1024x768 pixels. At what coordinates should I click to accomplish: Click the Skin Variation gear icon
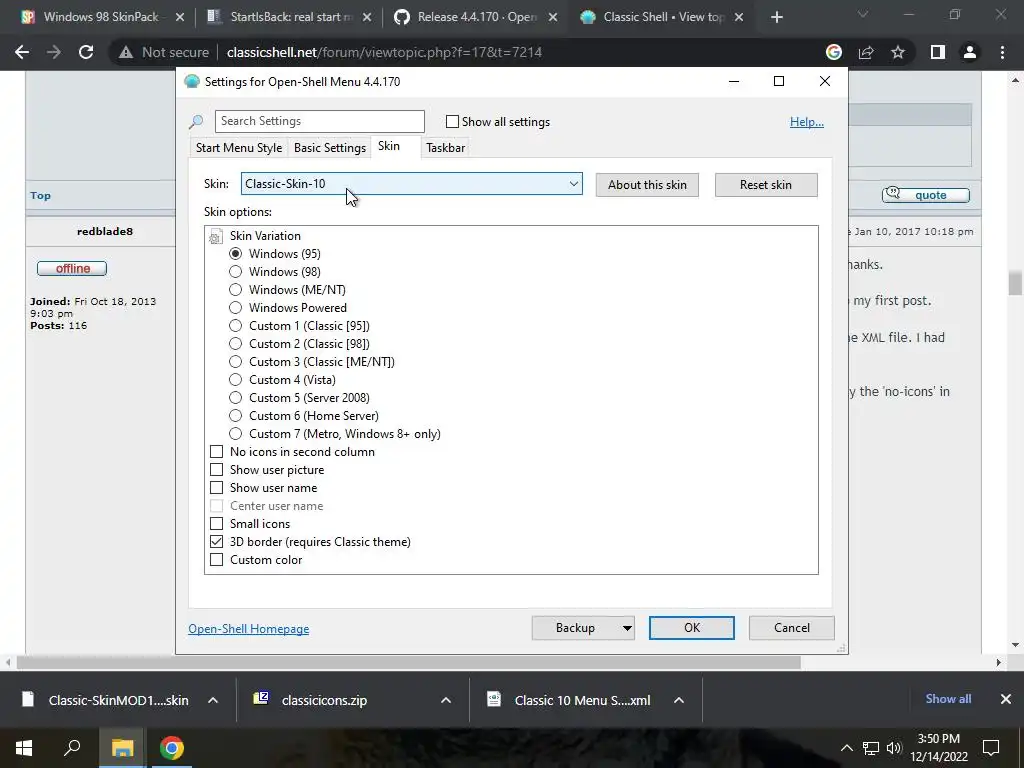(x=216, y=237)
